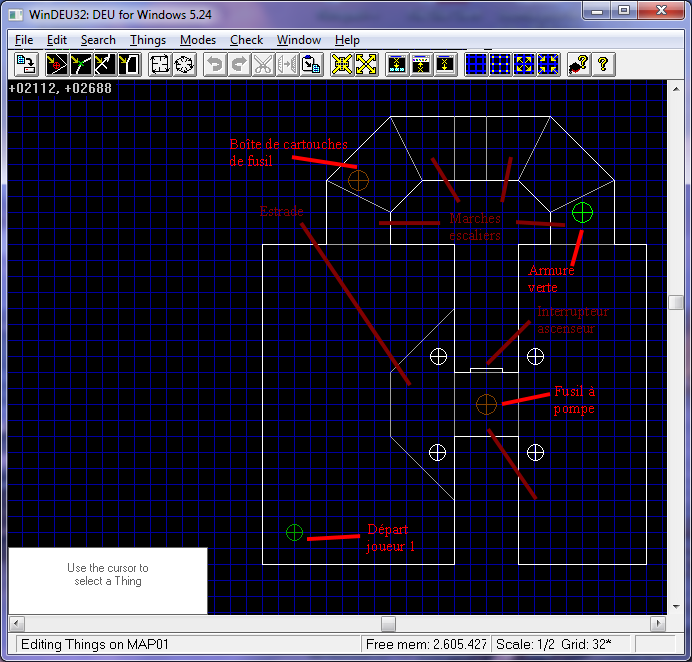Toggle dotted grid snap icon
The width and height of the screenshot is (692, 662).
point(500,64)
